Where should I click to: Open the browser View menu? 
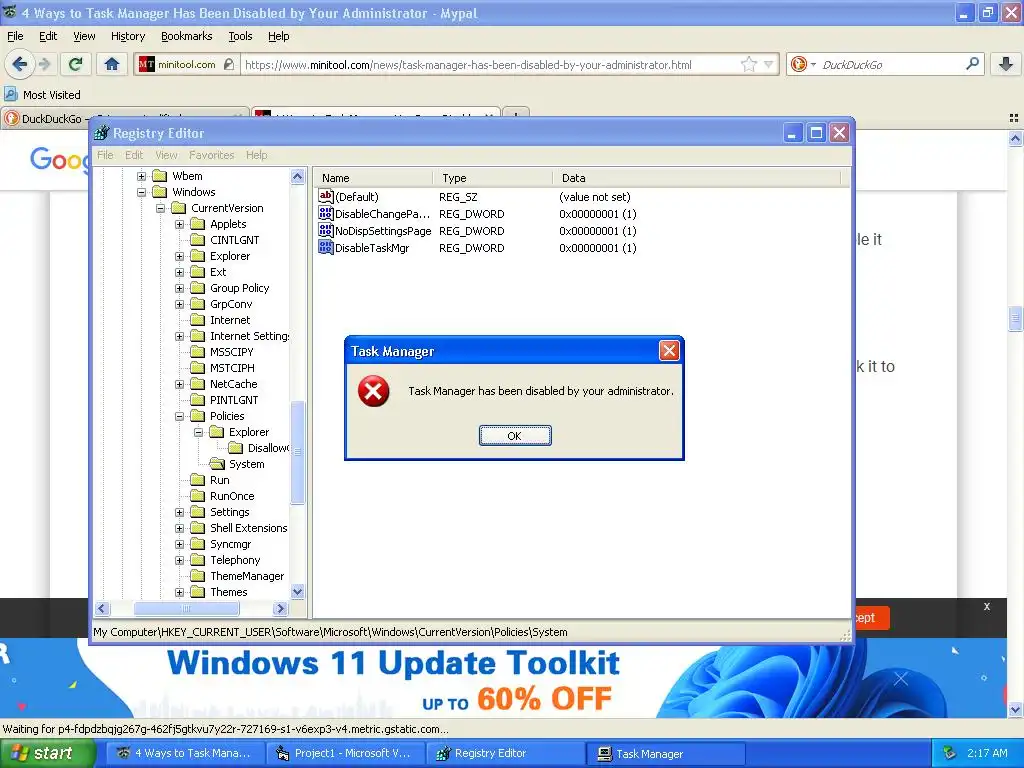click(x=84, y=36)
